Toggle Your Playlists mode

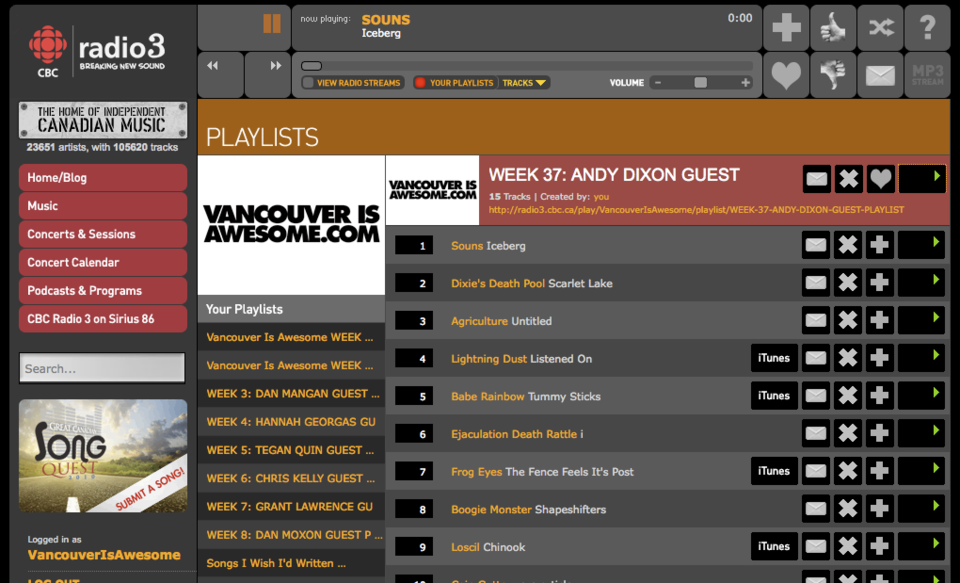455,83
